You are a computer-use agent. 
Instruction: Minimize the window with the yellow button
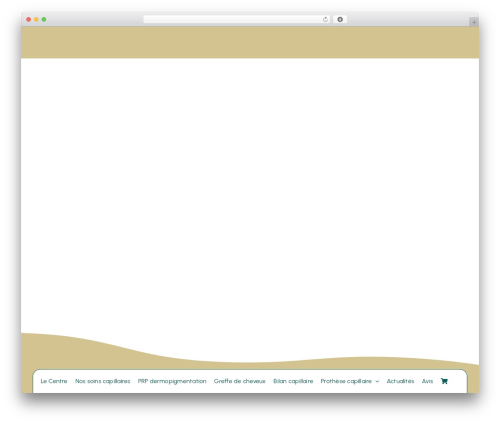[36, 20]
